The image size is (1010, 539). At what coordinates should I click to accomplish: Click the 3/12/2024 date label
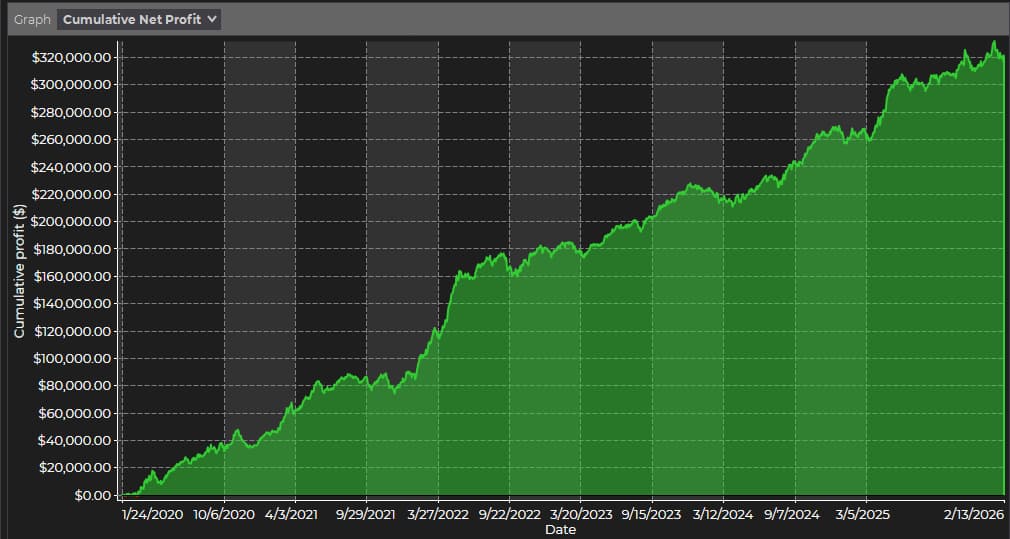723,514
